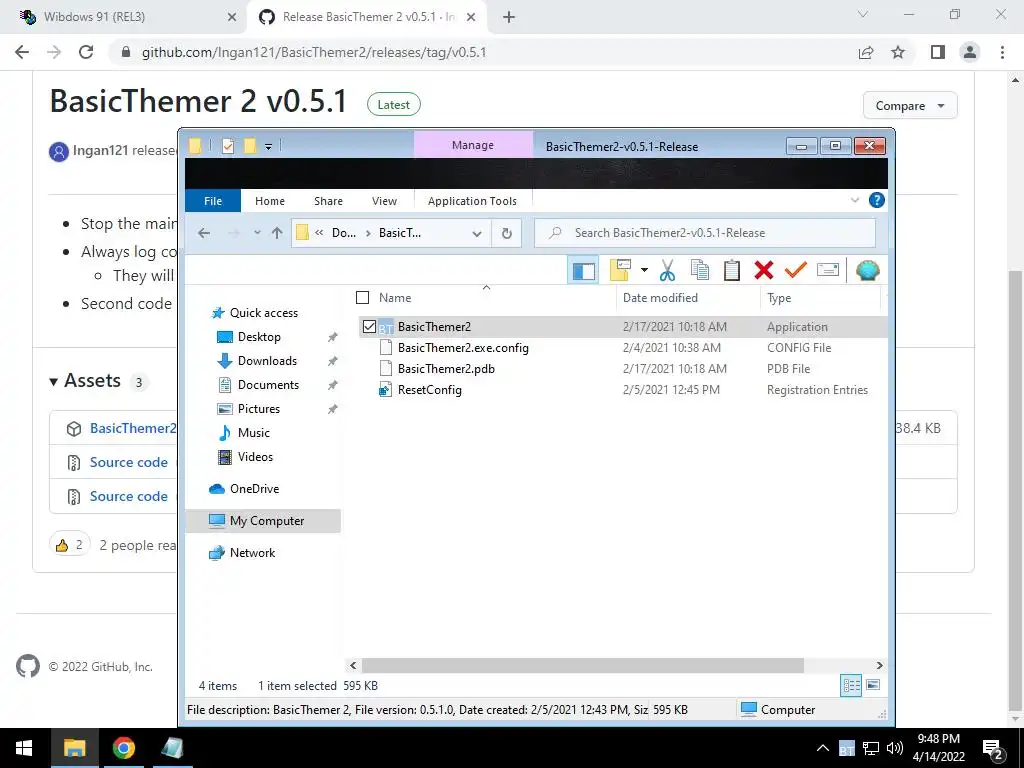Click the envelope email icon in toolbar

[827, 269]
